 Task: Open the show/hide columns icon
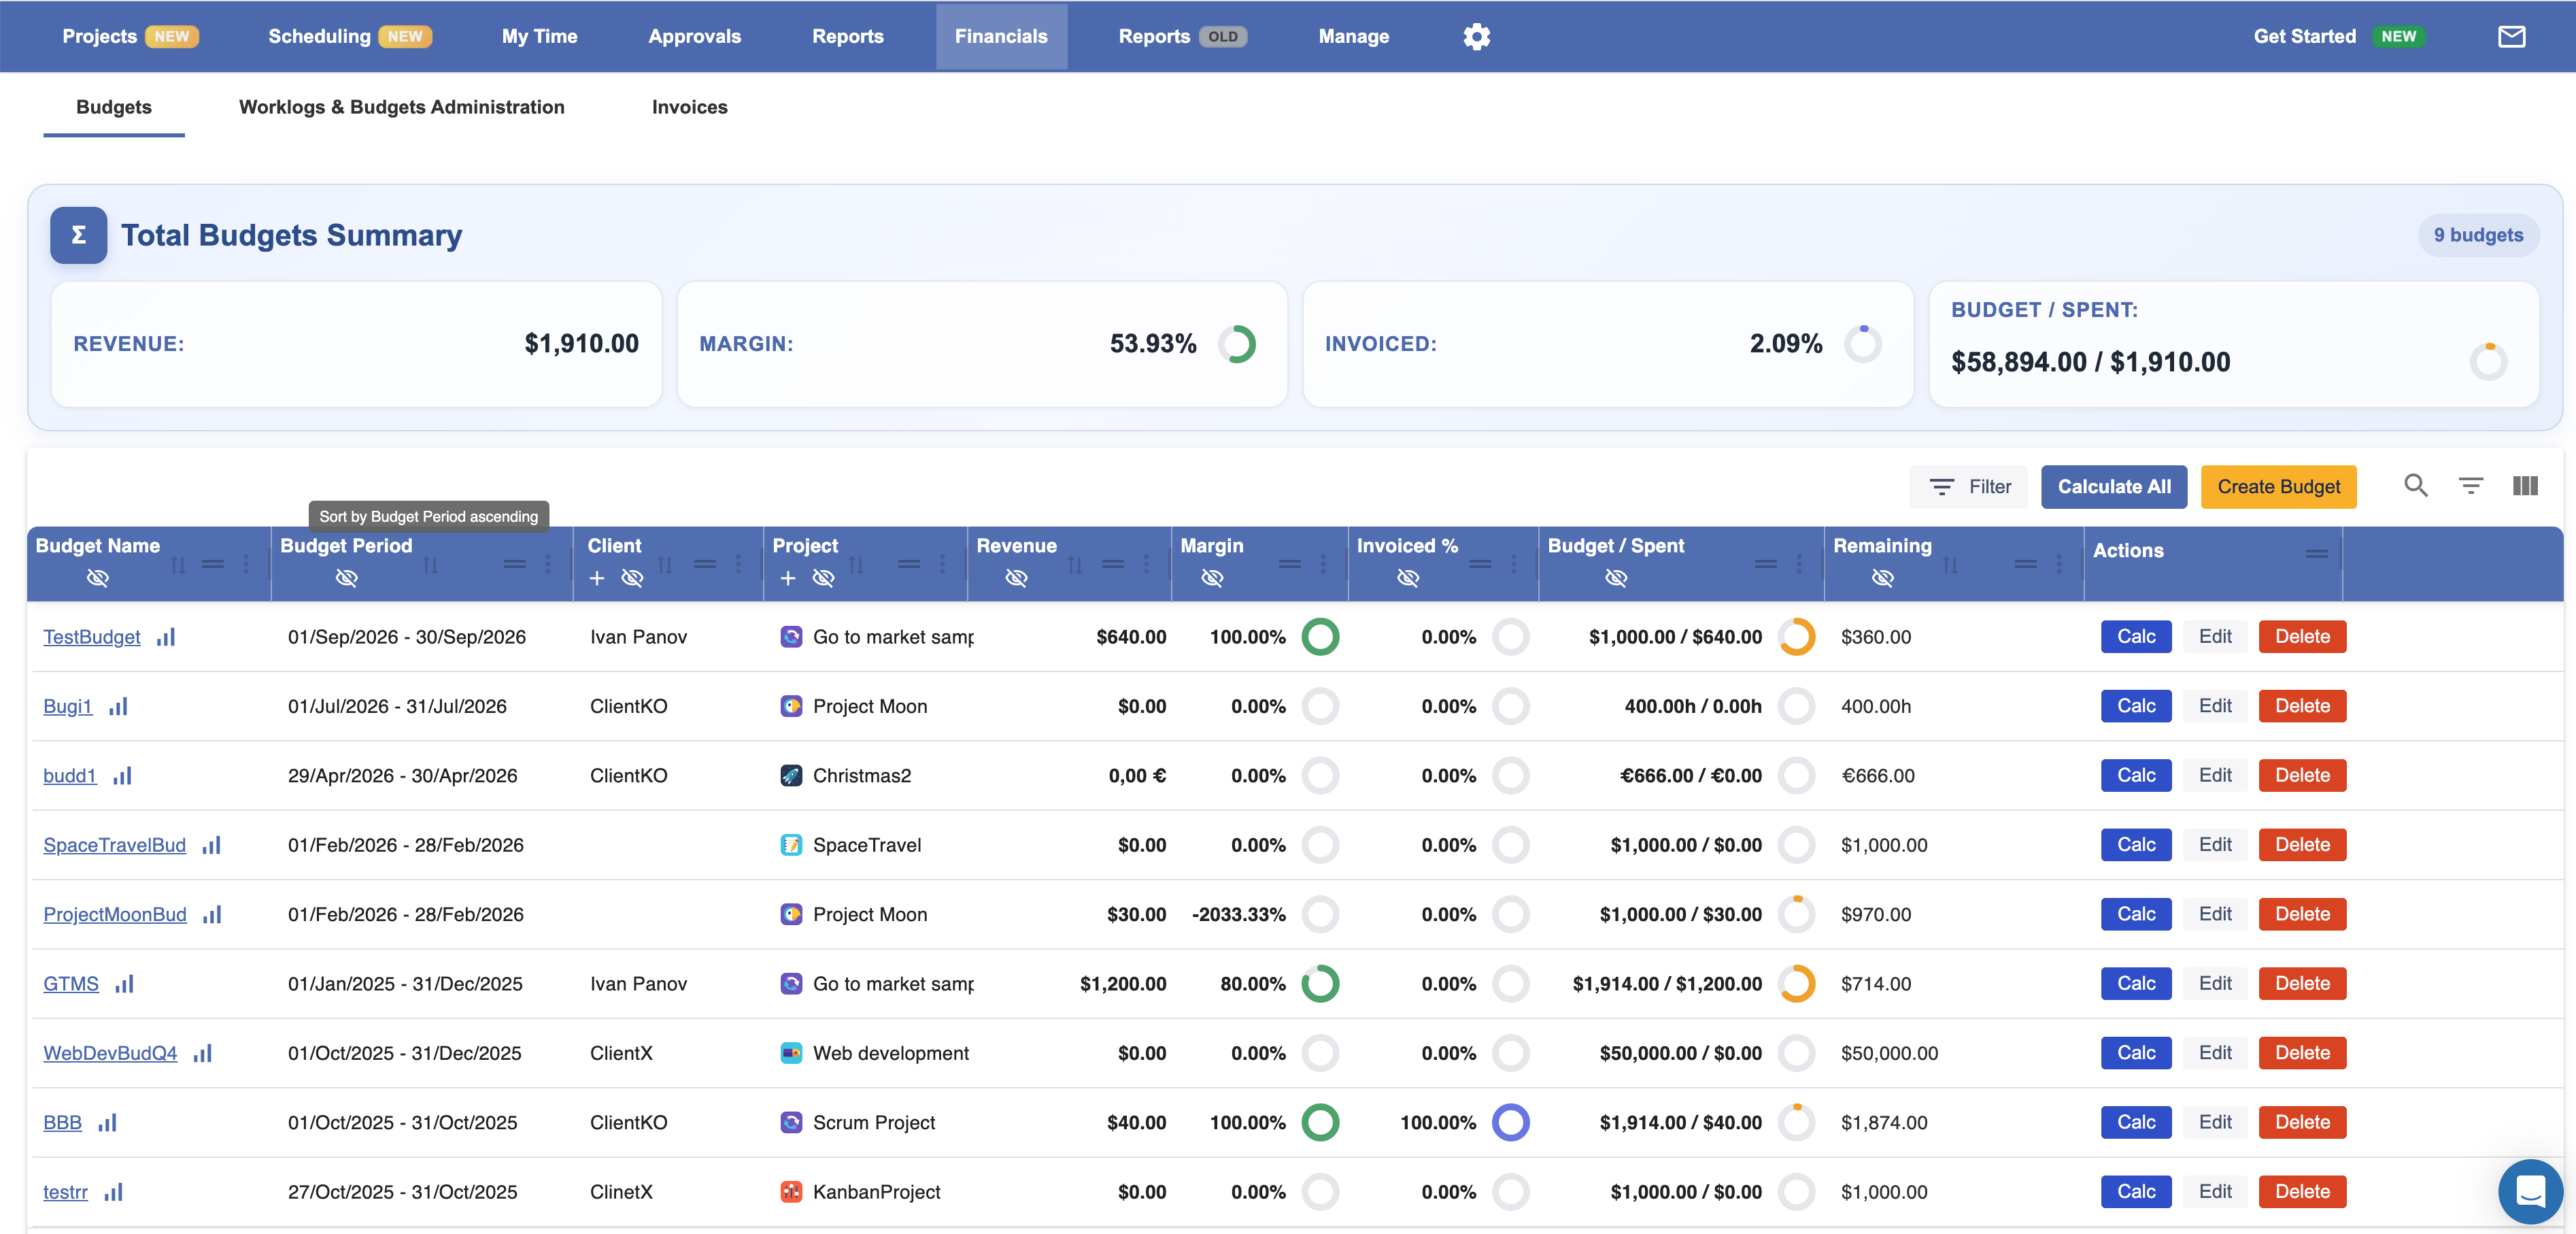click(2524, 486)
